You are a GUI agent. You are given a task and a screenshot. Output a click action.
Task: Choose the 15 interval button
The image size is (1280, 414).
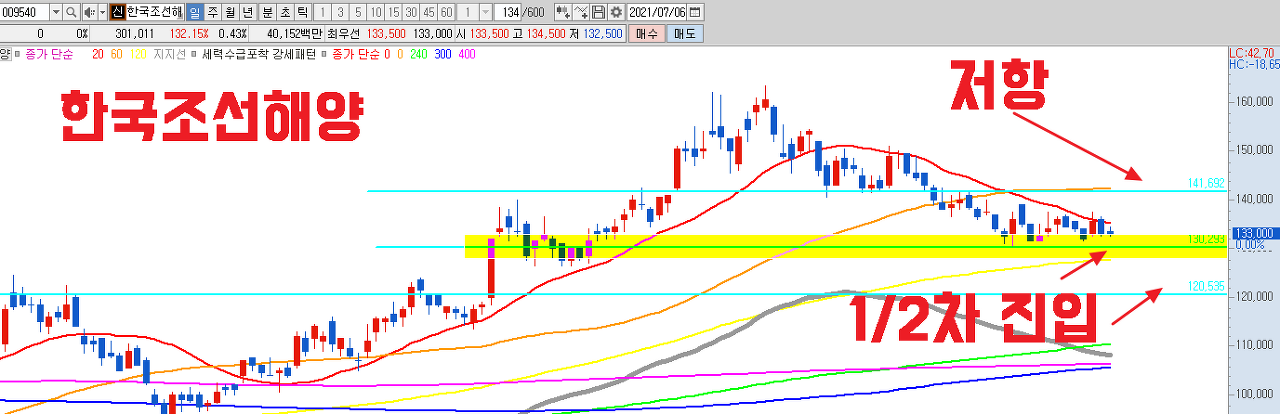[x=394, y=12]
